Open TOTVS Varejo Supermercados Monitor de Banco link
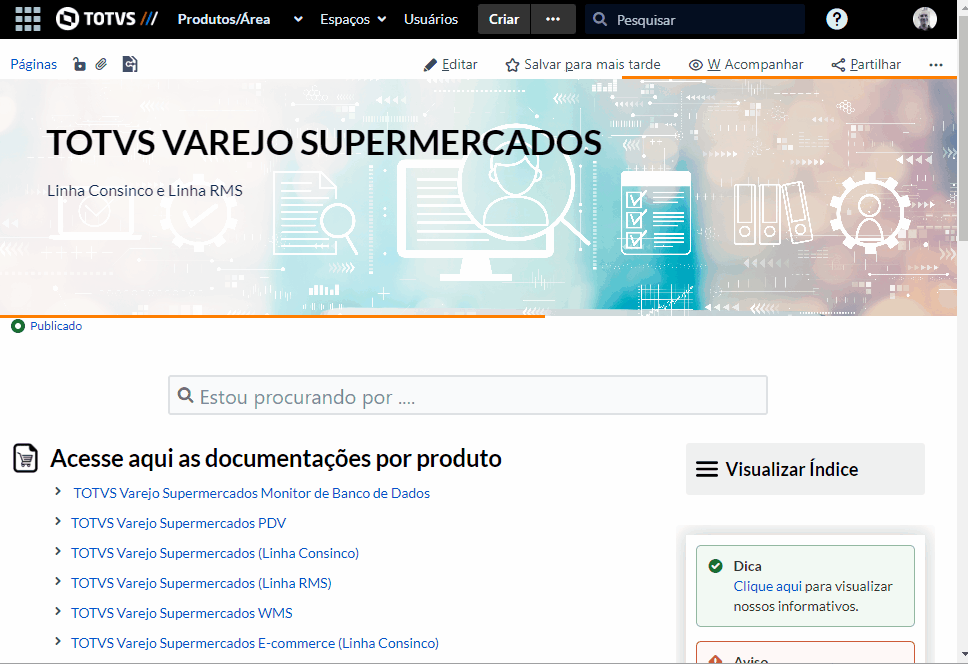This screenshot has width=968, height=664. coord(252,493)
